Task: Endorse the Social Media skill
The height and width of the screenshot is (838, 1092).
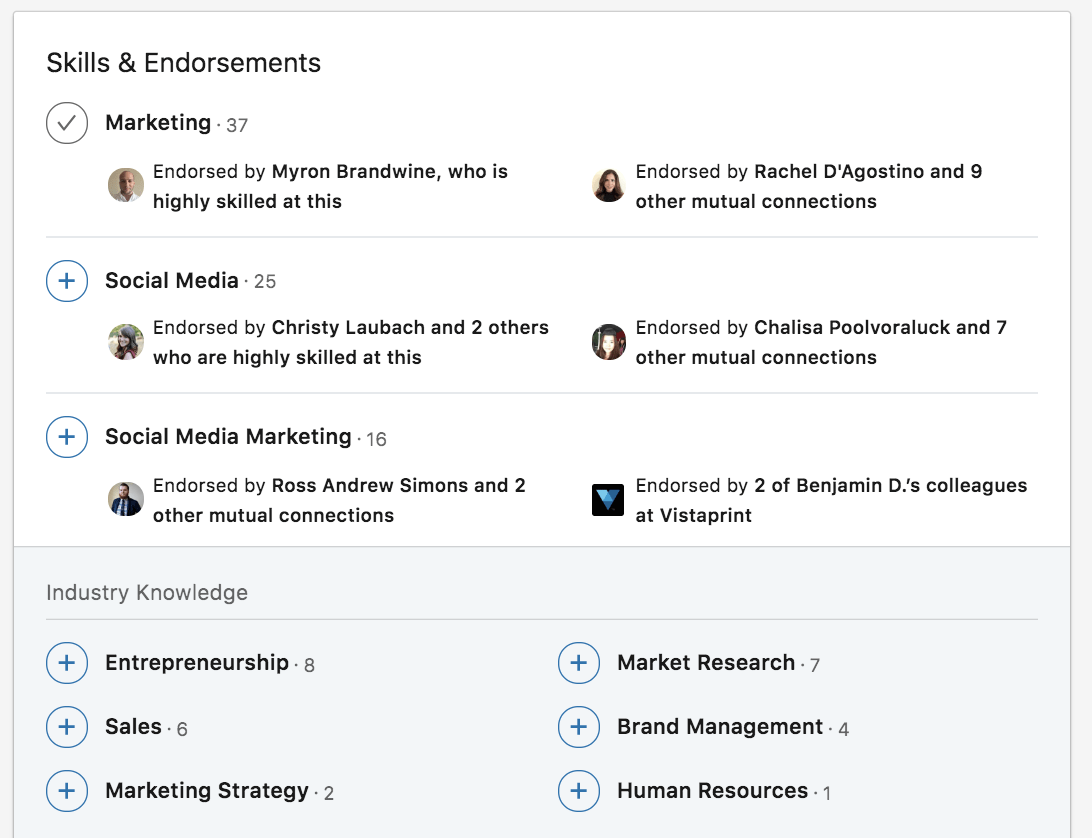Action: pos(67,281)
